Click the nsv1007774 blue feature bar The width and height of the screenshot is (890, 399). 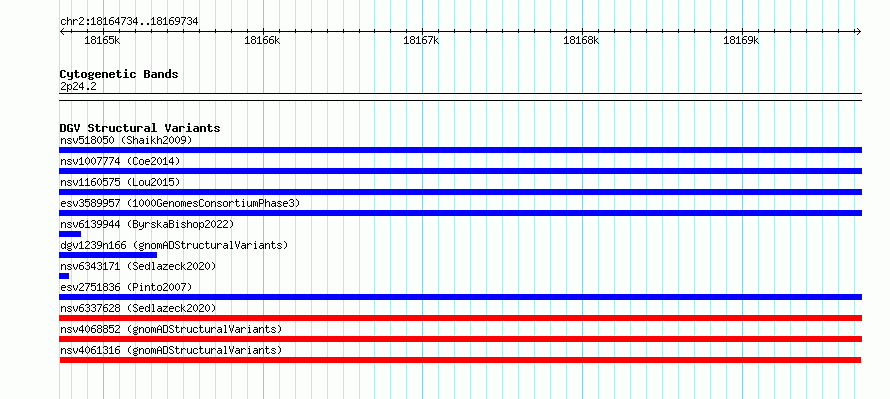tap(460, 171)
